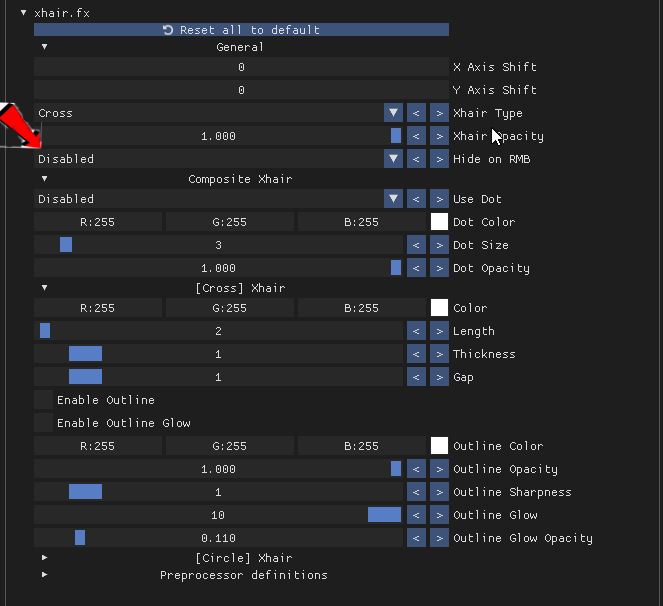Screen dimensions: 663x606
Task: Increase Outline Glow with right arrow
Action: [x=439, y=515]
